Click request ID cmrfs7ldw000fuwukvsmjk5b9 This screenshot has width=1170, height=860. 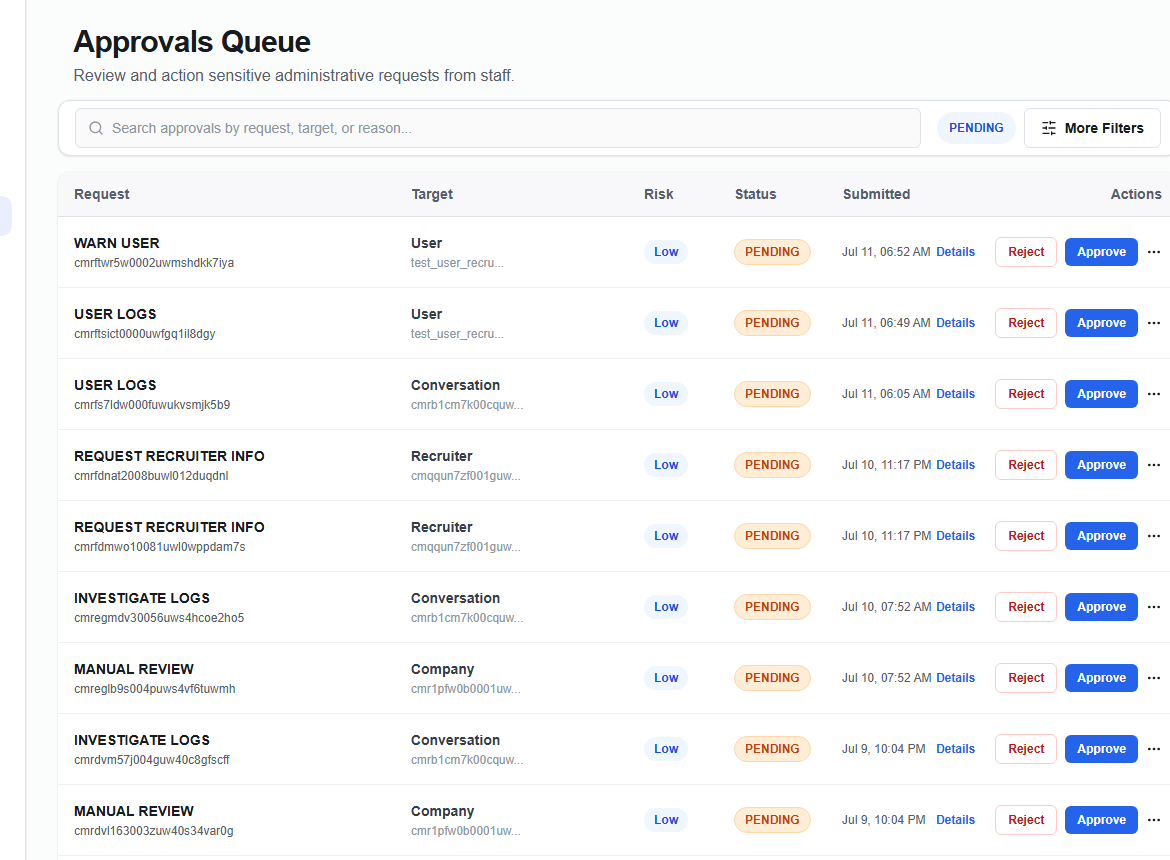152,405
